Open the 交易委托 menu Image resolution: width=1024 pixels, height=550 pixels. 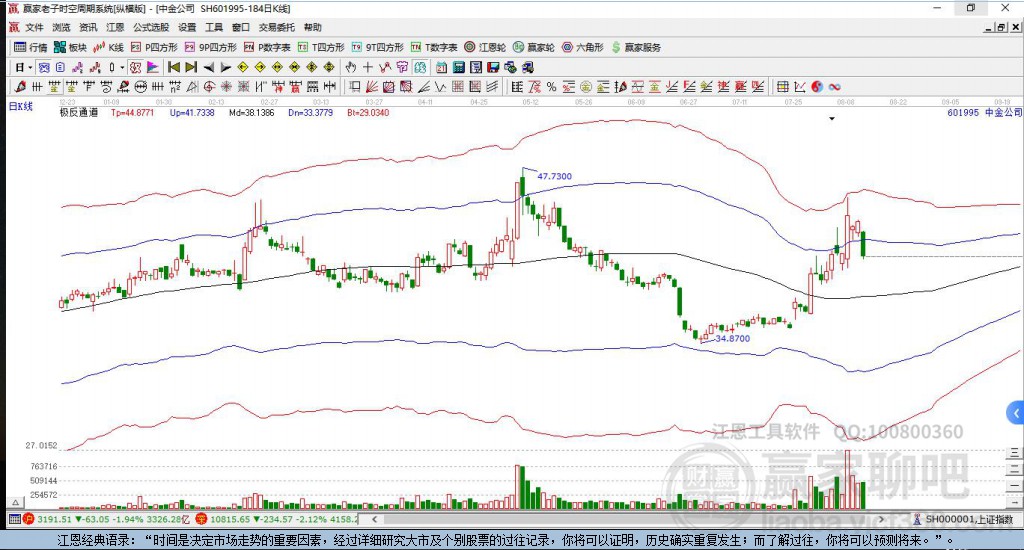(x=276, y=27)
